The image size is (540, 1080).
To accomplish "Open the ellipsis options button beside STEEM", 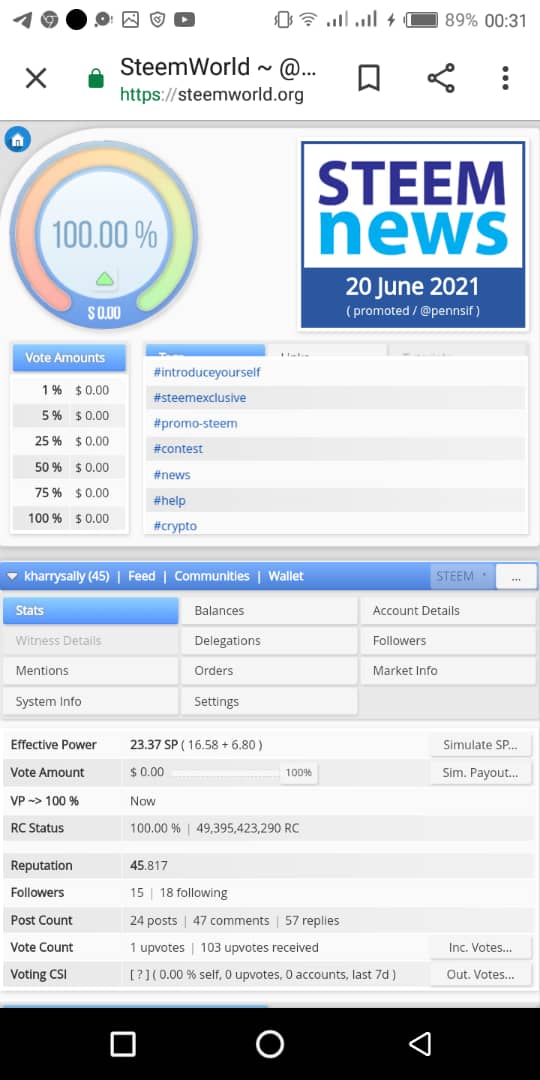I will (x=516, y=577).
